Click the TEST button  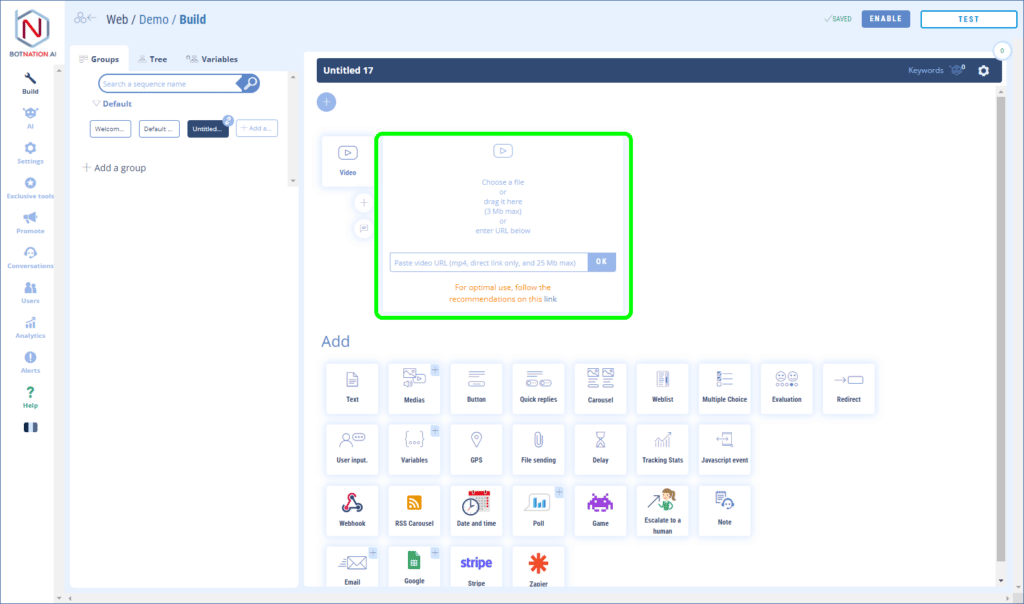968,19
